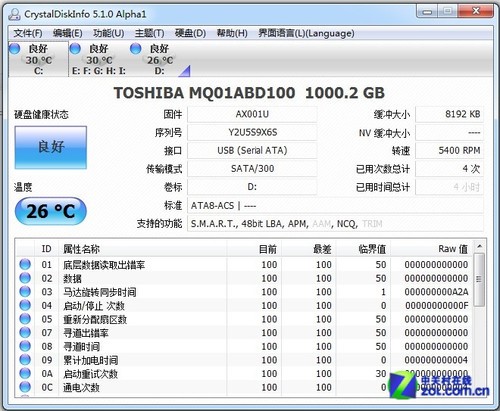This screenshot has height=411, width=500.
Task: Select the 启动/停止 次数 attribute name
Action: (94, 306)
